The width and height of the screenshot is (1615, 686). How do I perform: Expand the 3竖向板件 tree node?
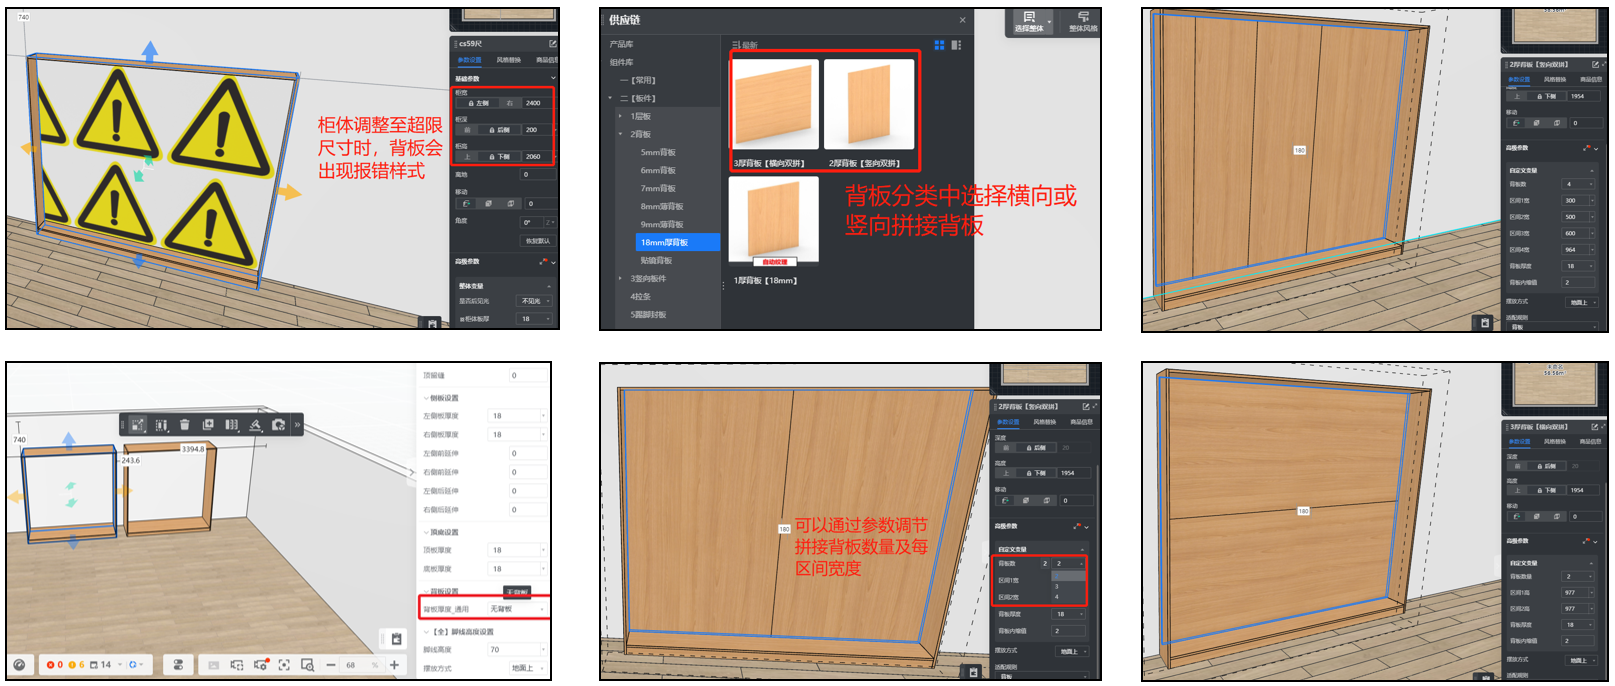[621, 278]
